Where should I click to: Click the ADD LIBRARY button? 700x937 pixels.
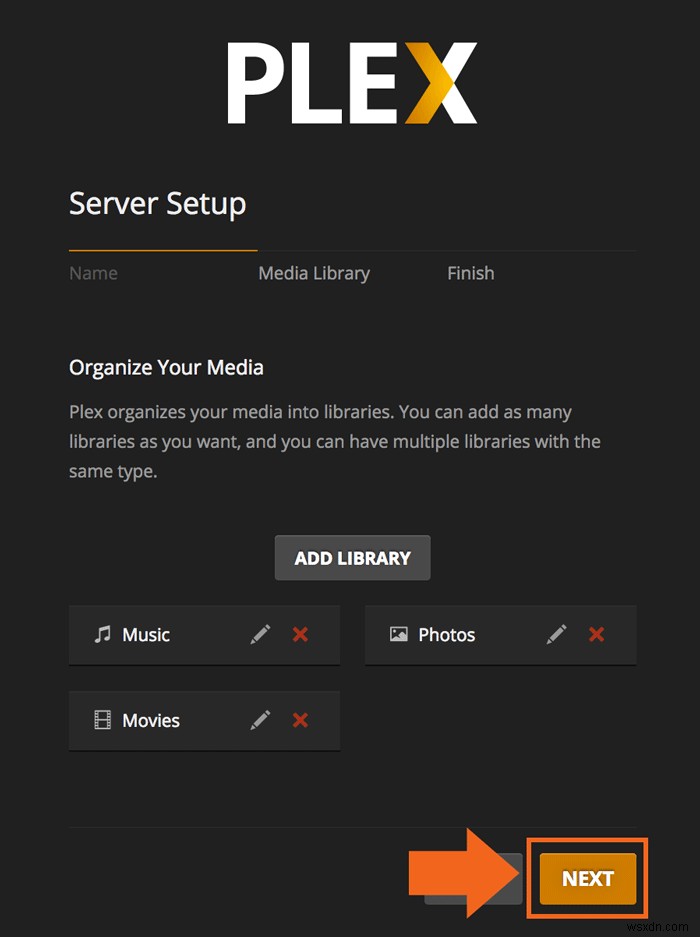tap(353, 558)
